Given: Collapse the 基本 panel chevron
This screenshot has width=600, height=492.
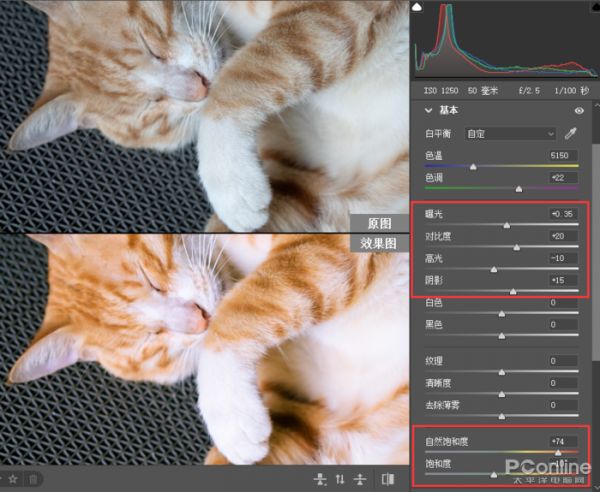Looking at the screenshot, I should (428, 111).
